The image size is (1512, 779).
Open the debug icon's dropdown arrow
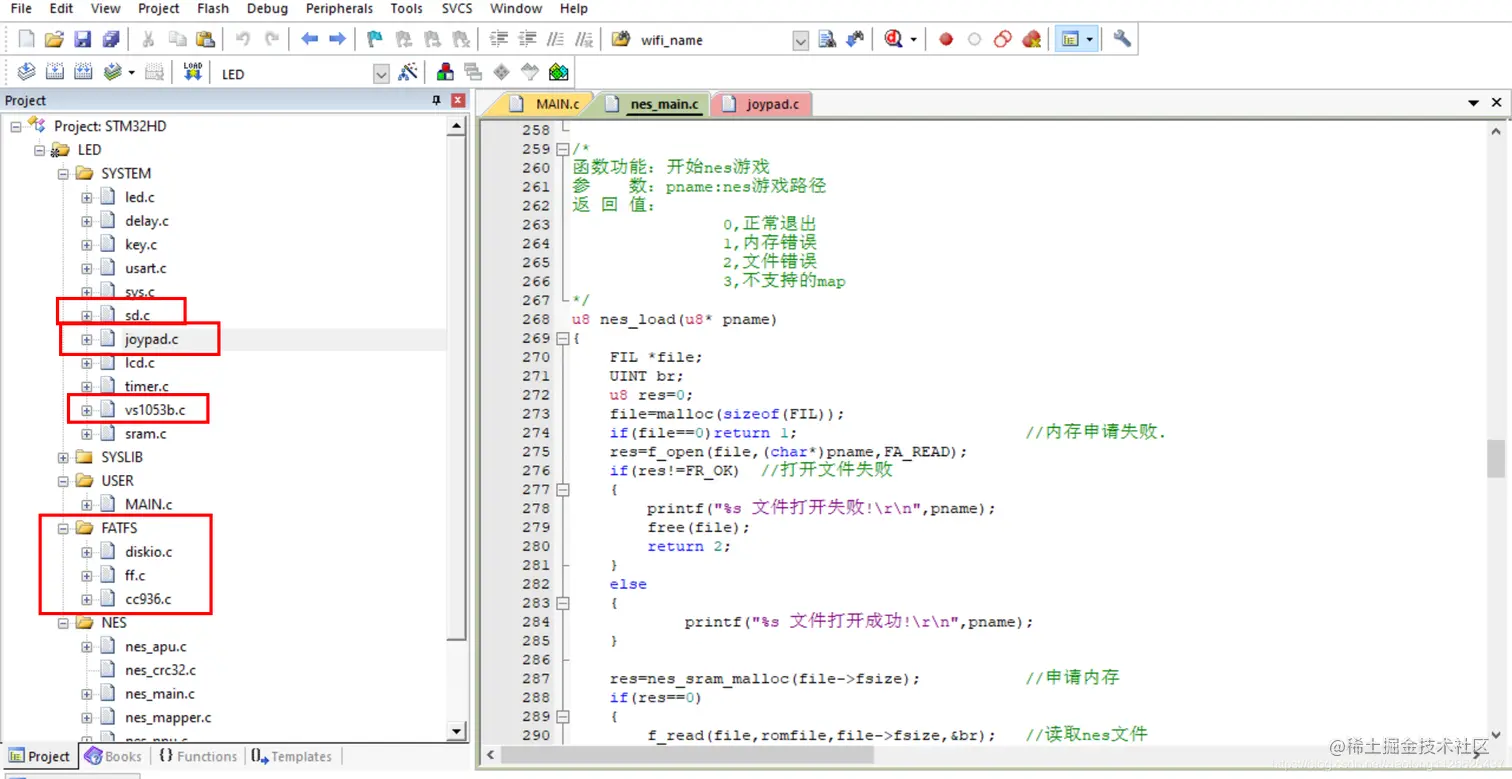click(x=913, y=40)
